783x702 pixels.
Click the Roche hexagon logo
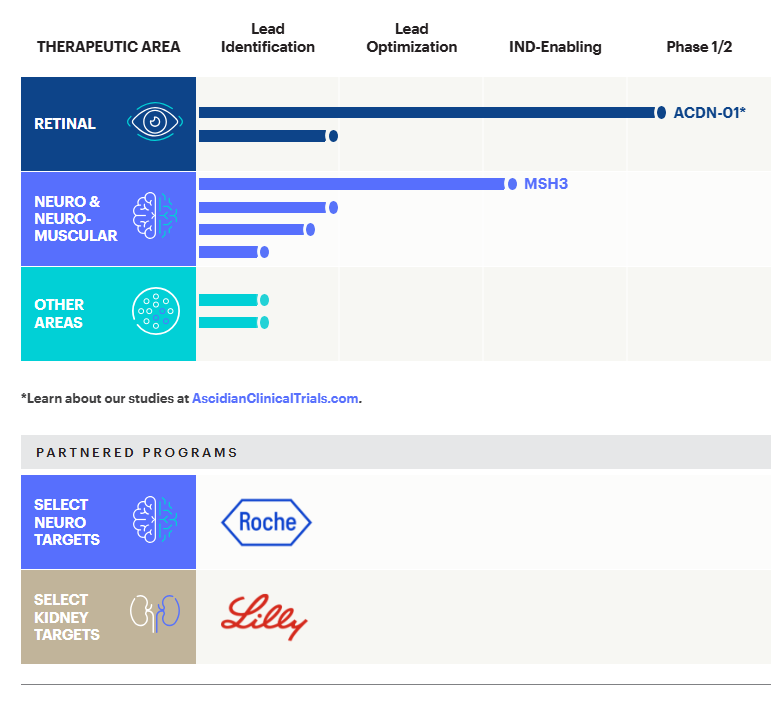click(266, 522)
